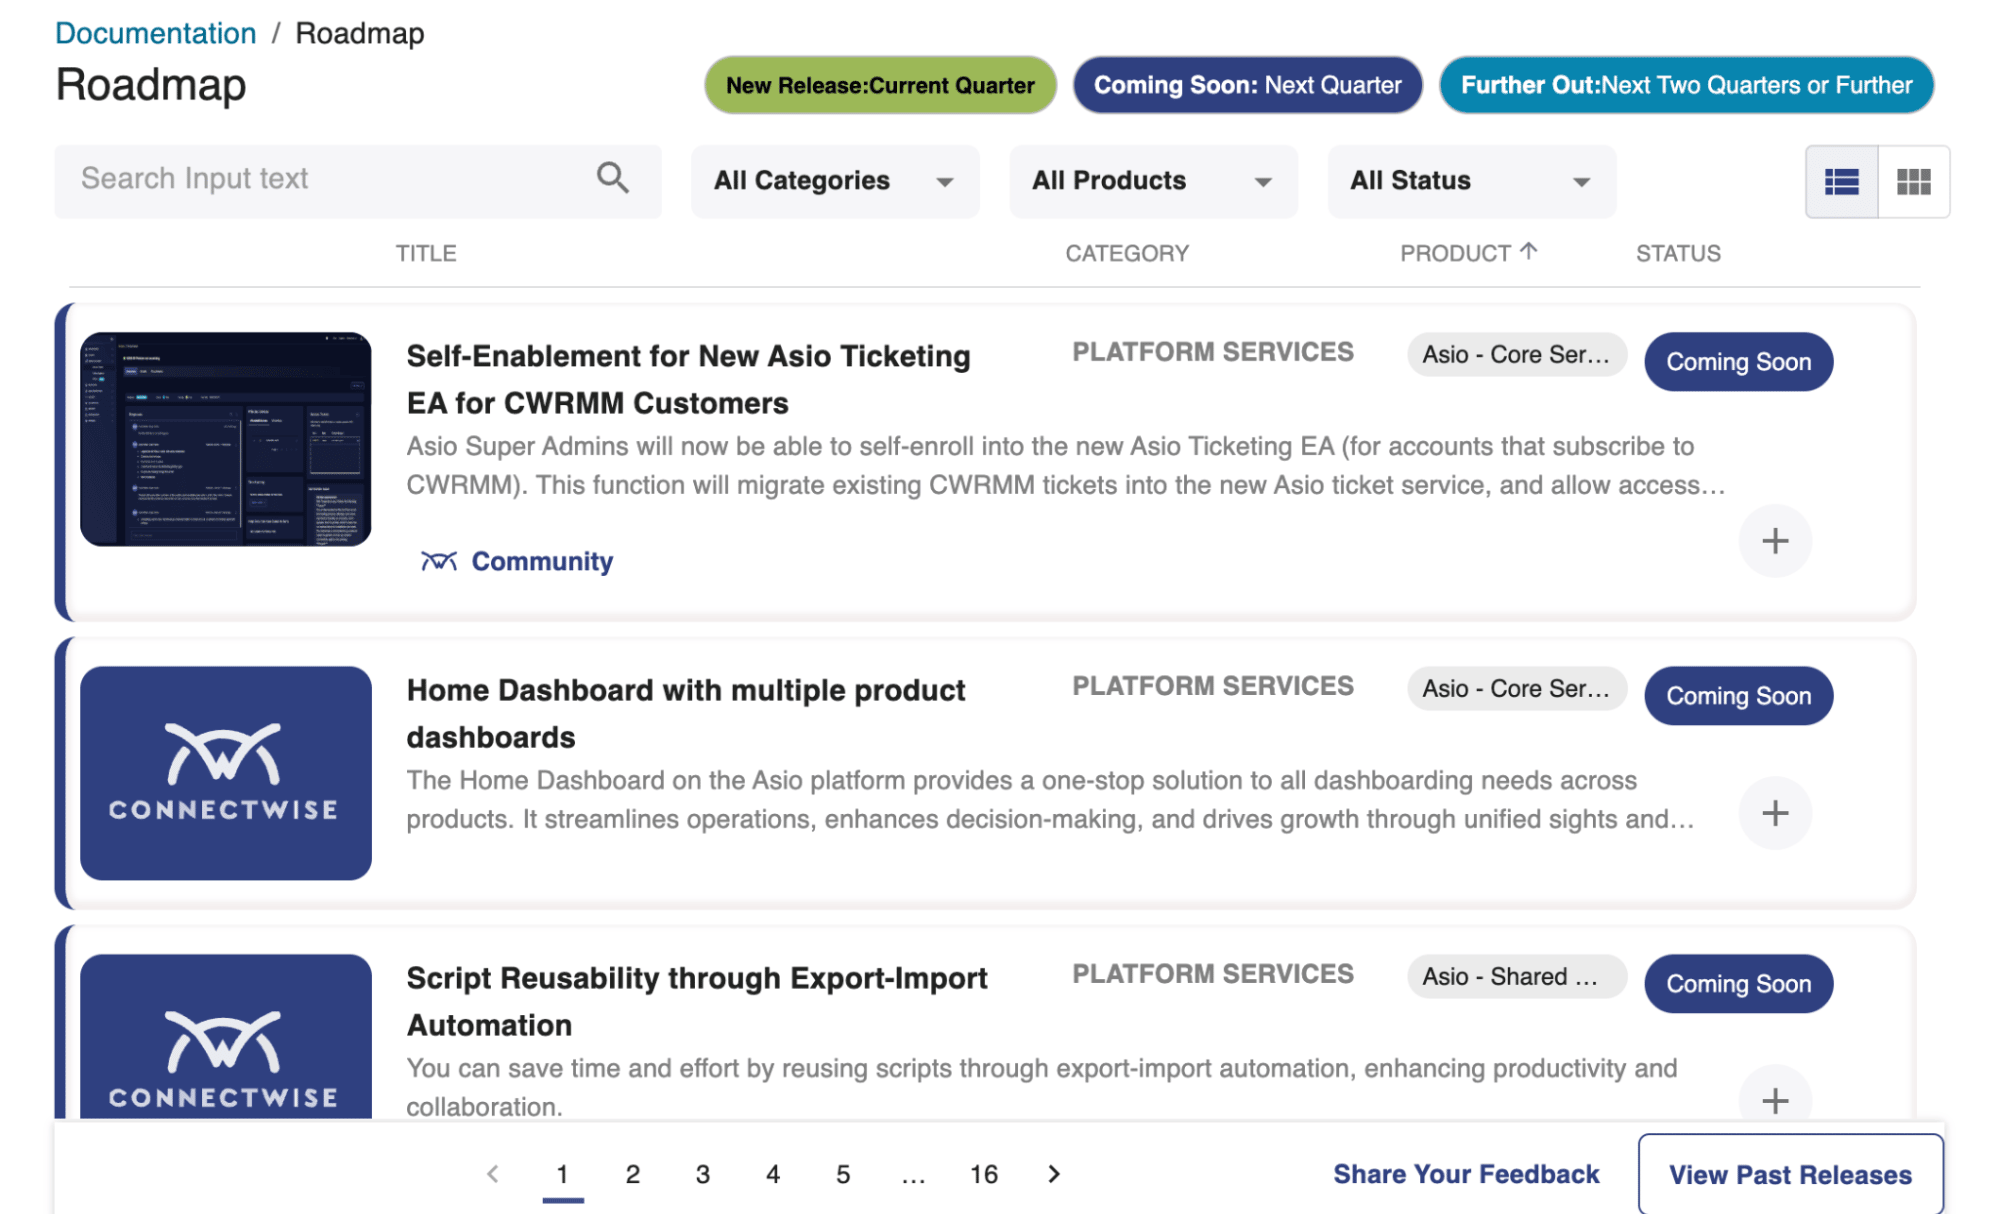Select Further Out: Next Two Quarters pill
Viewport: 1999px width, 1215px height.
(x=1686, y=85)
